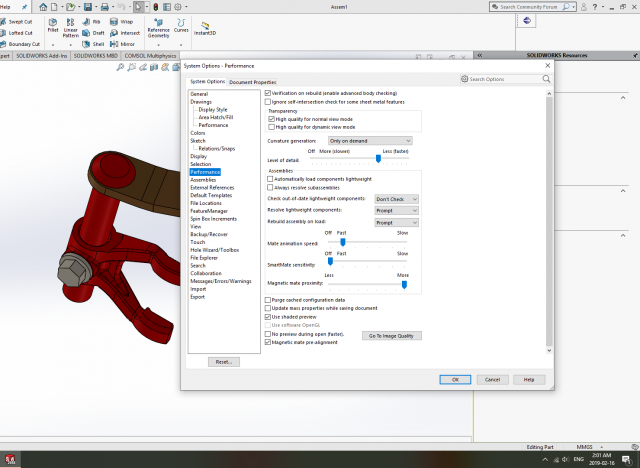Image resolution: width=640 pixels, height=468 pixels.
Task: Toggle the Instant3D icon
Action: [x=206, y=24]
